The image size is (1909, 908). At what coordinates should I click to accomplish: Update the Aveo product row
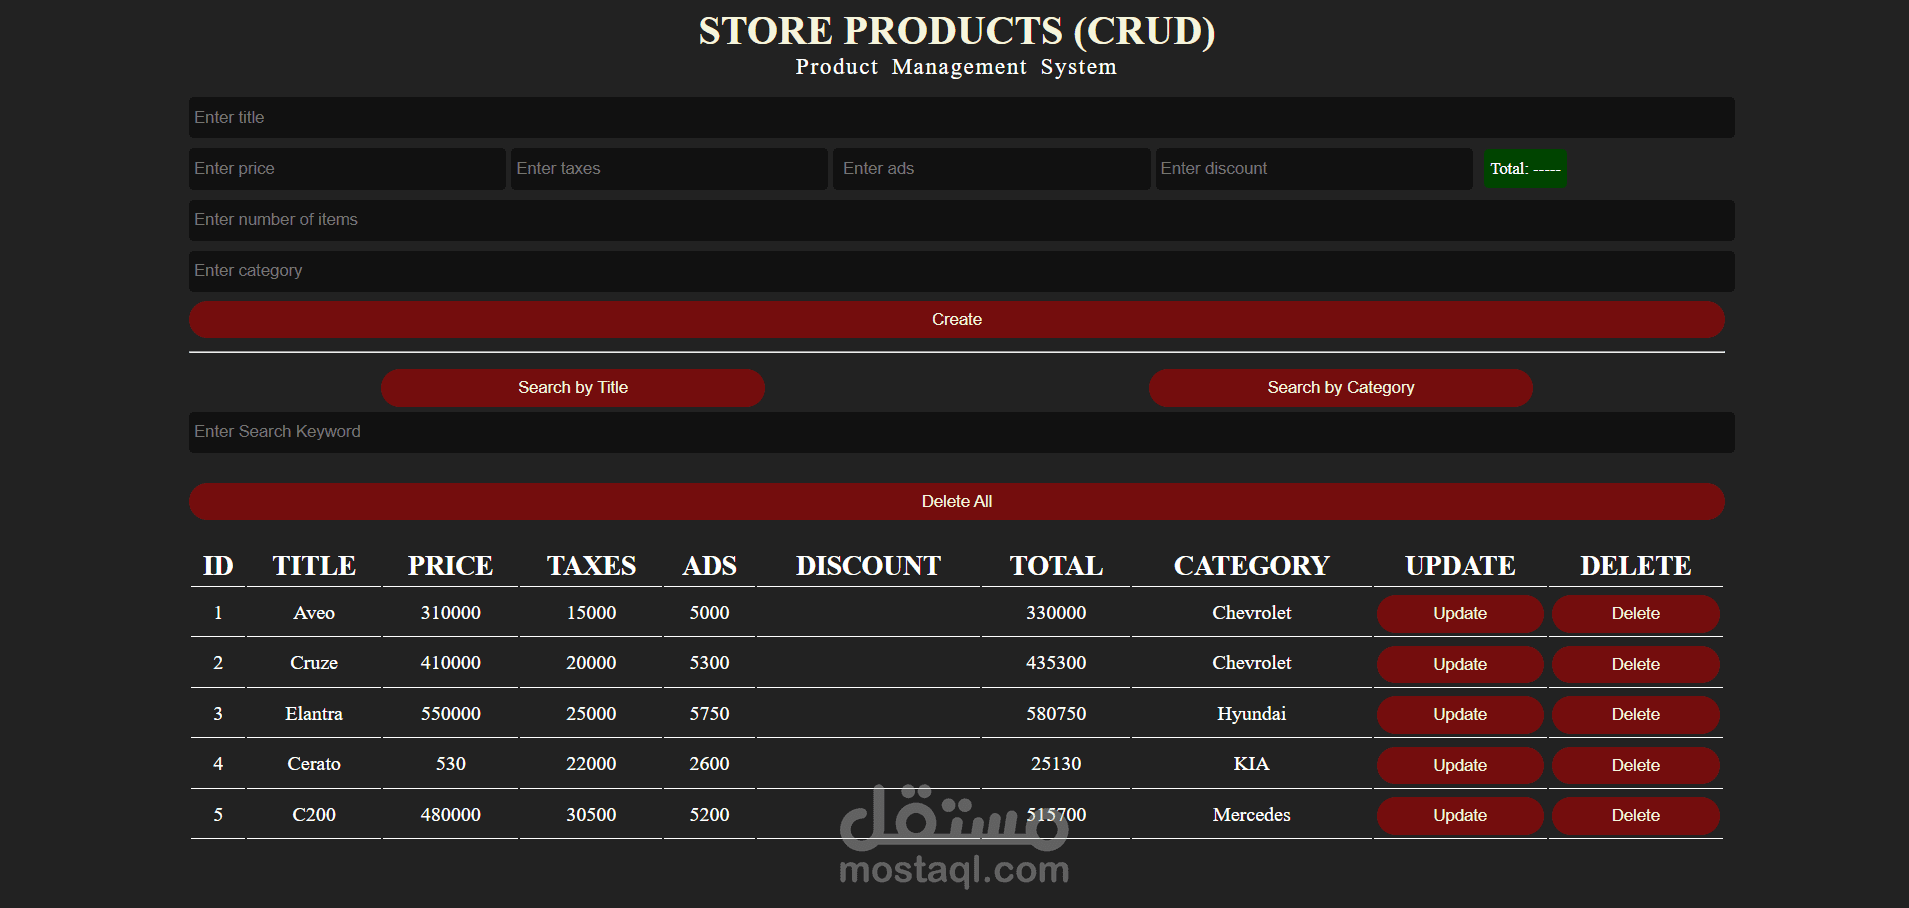1459,613
